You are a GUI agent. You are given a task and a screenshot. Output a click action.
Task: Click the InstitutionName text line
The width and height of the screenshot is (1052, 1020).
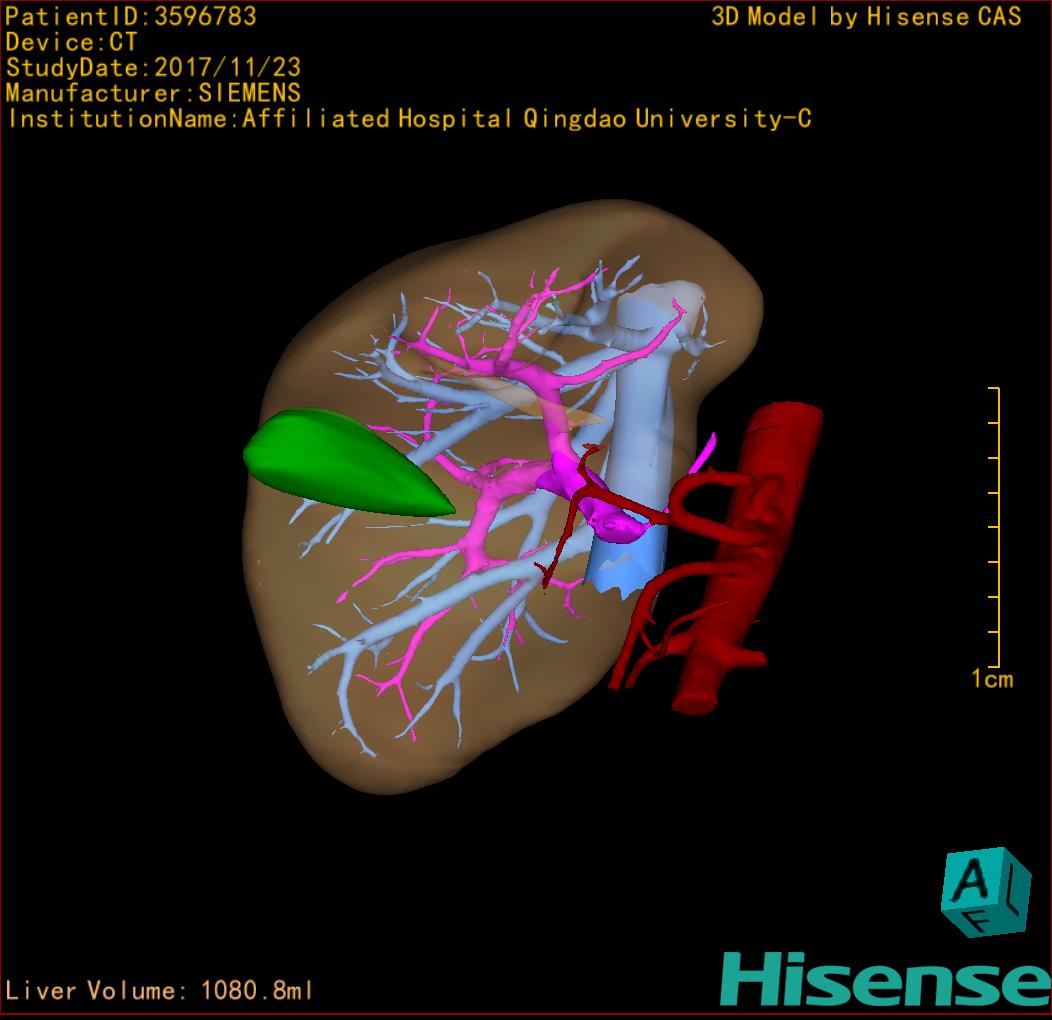pos(408,119)
